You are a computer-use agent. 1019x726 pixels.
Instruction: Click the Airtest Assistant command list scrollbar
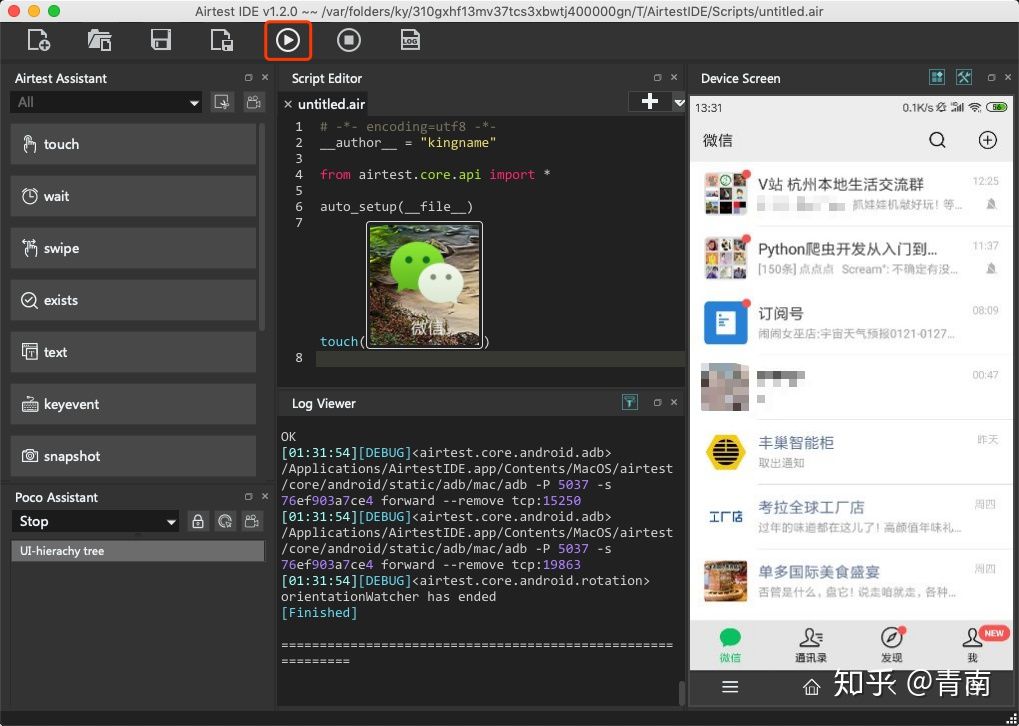262,227
